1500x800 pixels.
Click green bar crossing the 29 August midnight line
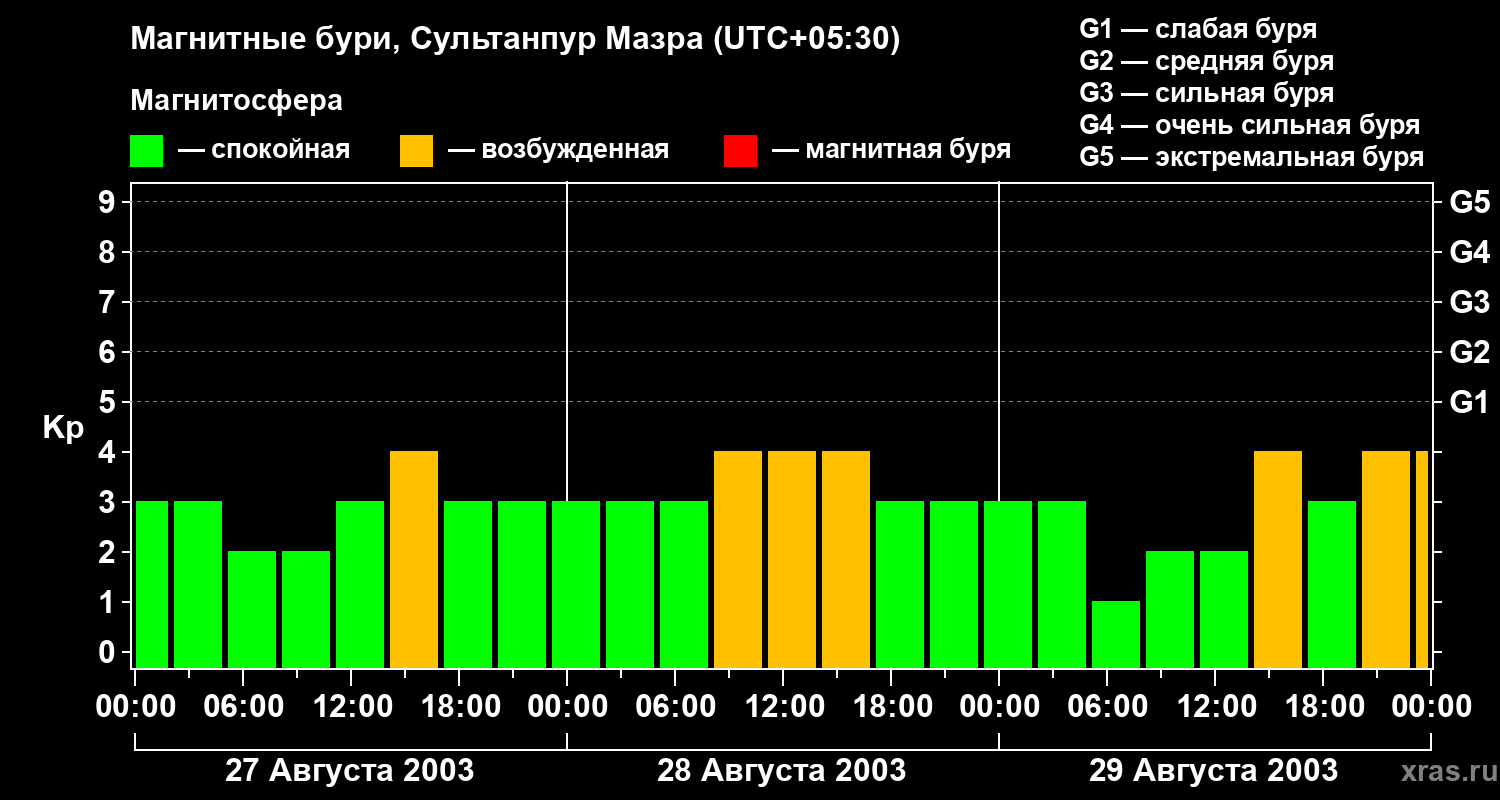1008,584
